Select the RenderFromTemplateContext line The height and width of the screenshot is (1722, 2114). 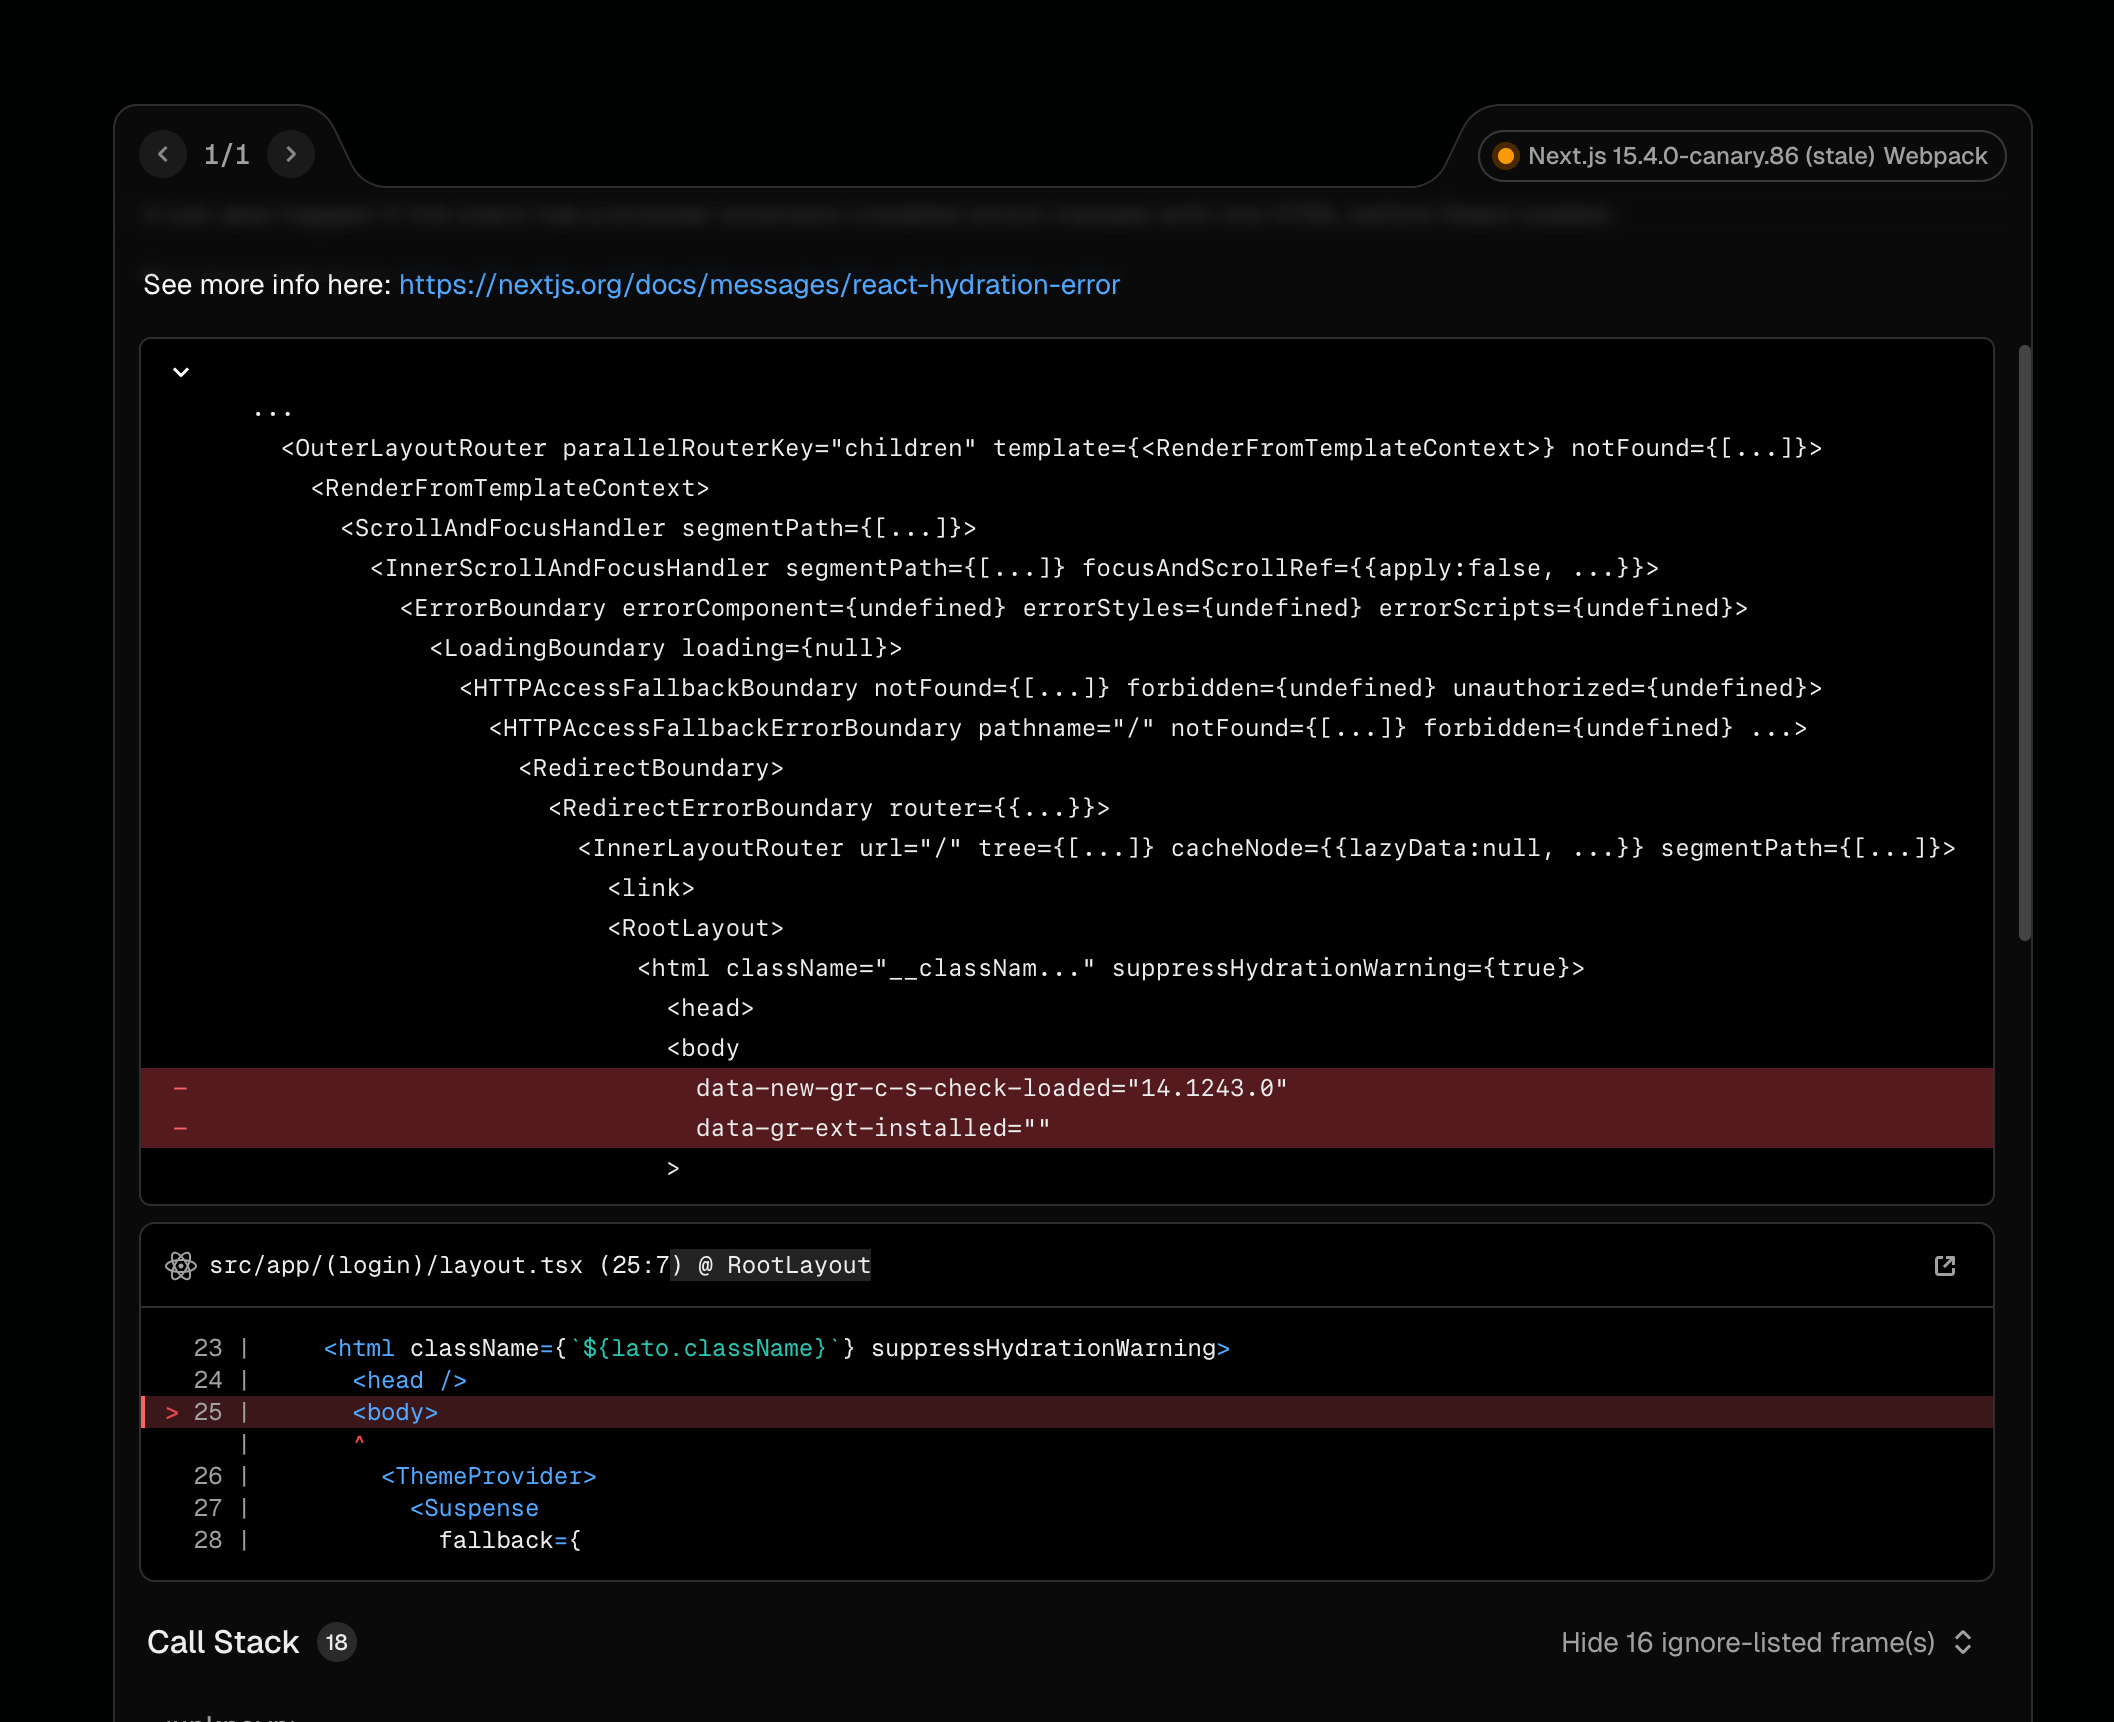[510, 488]
